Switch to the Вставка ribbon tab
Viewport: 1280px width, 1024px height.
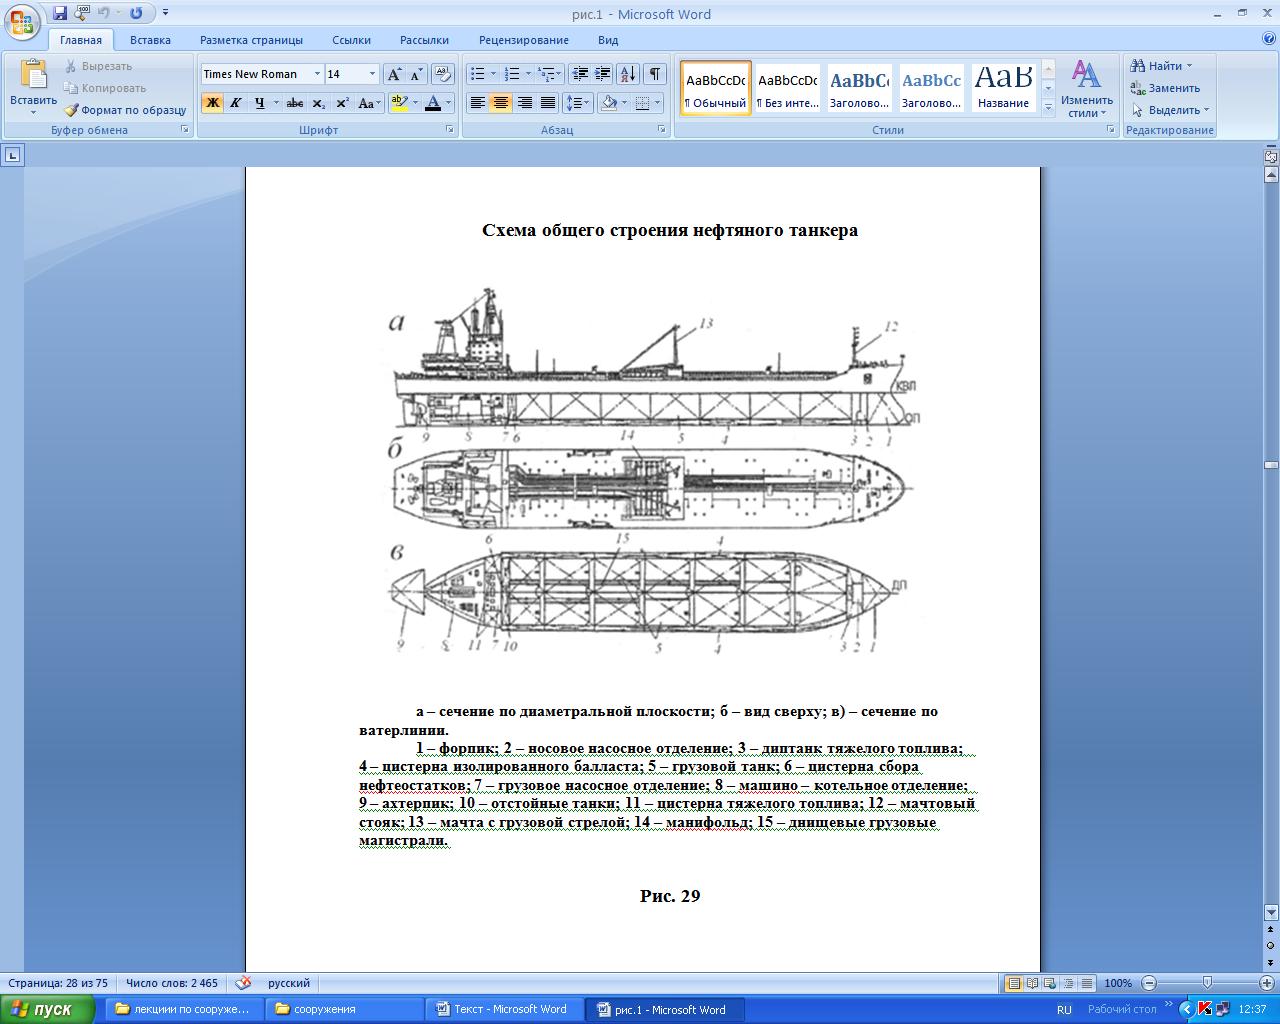[x=150, y=40]
